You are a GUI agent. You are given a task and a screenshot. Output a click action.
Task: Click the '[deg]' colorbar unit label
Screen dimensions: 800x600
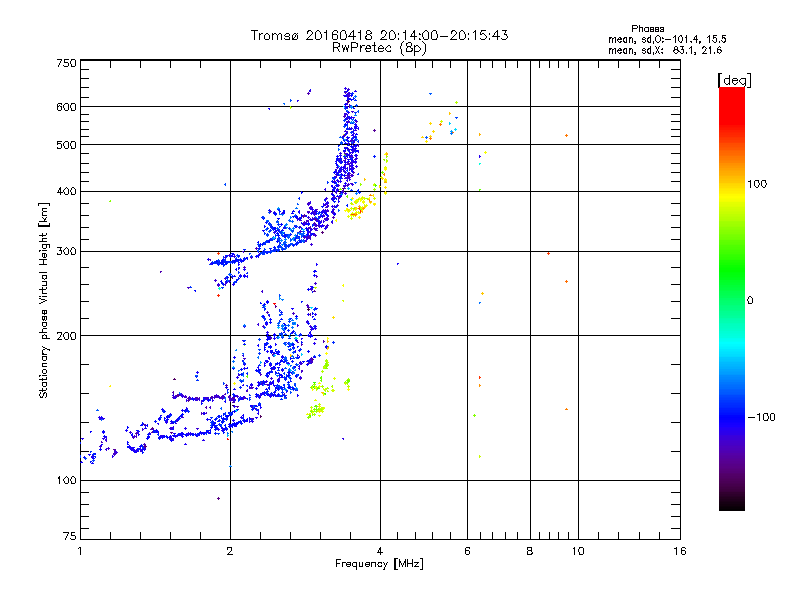734,80
